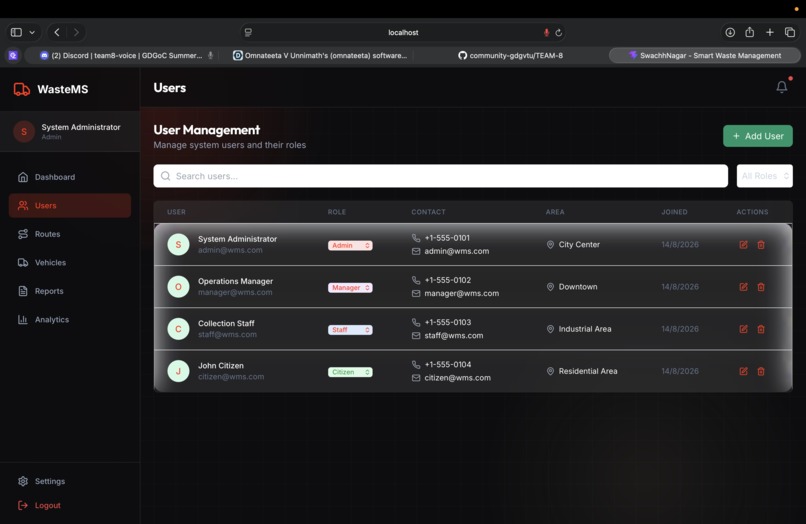Viewport: 806px width, 524px height.
Task: Click the AREA column header
Action: (x=555, y=212)
